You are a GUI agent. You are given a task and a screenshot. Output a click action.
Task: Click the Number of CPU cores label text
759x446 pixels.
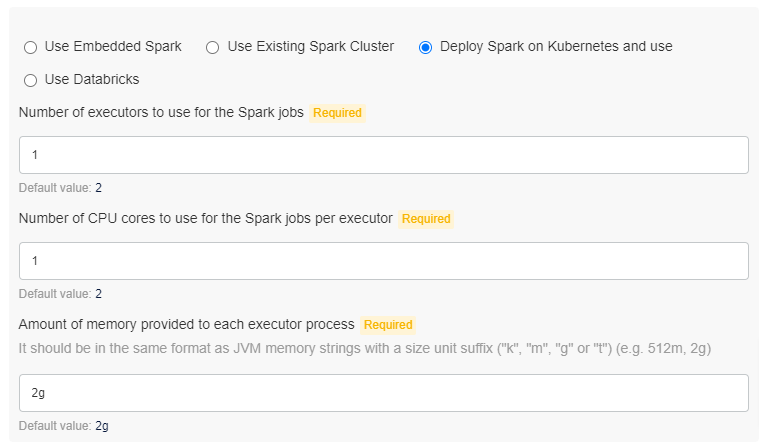tap(205, 219)
